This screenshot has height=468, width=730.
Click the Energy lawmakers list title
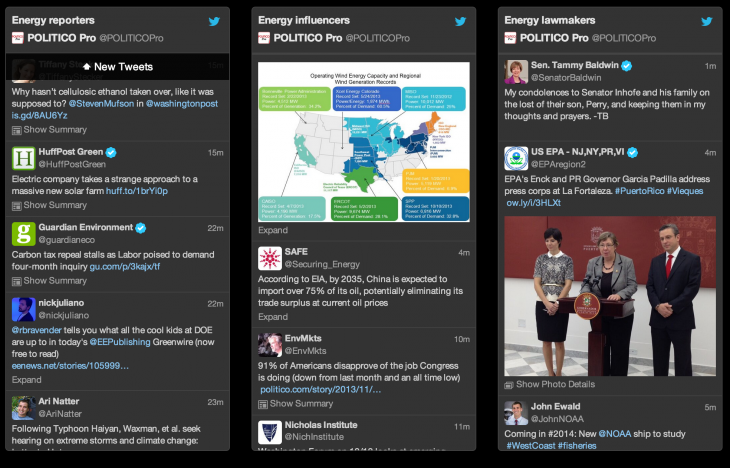click(550, 20)
